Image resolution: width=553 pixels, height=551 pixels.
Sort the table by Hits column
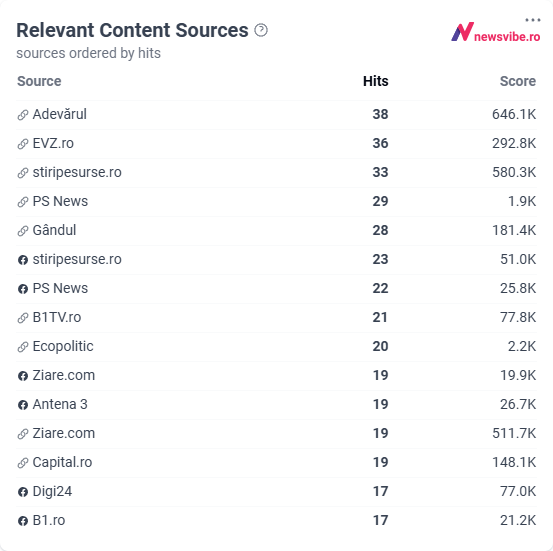point(376,81)
